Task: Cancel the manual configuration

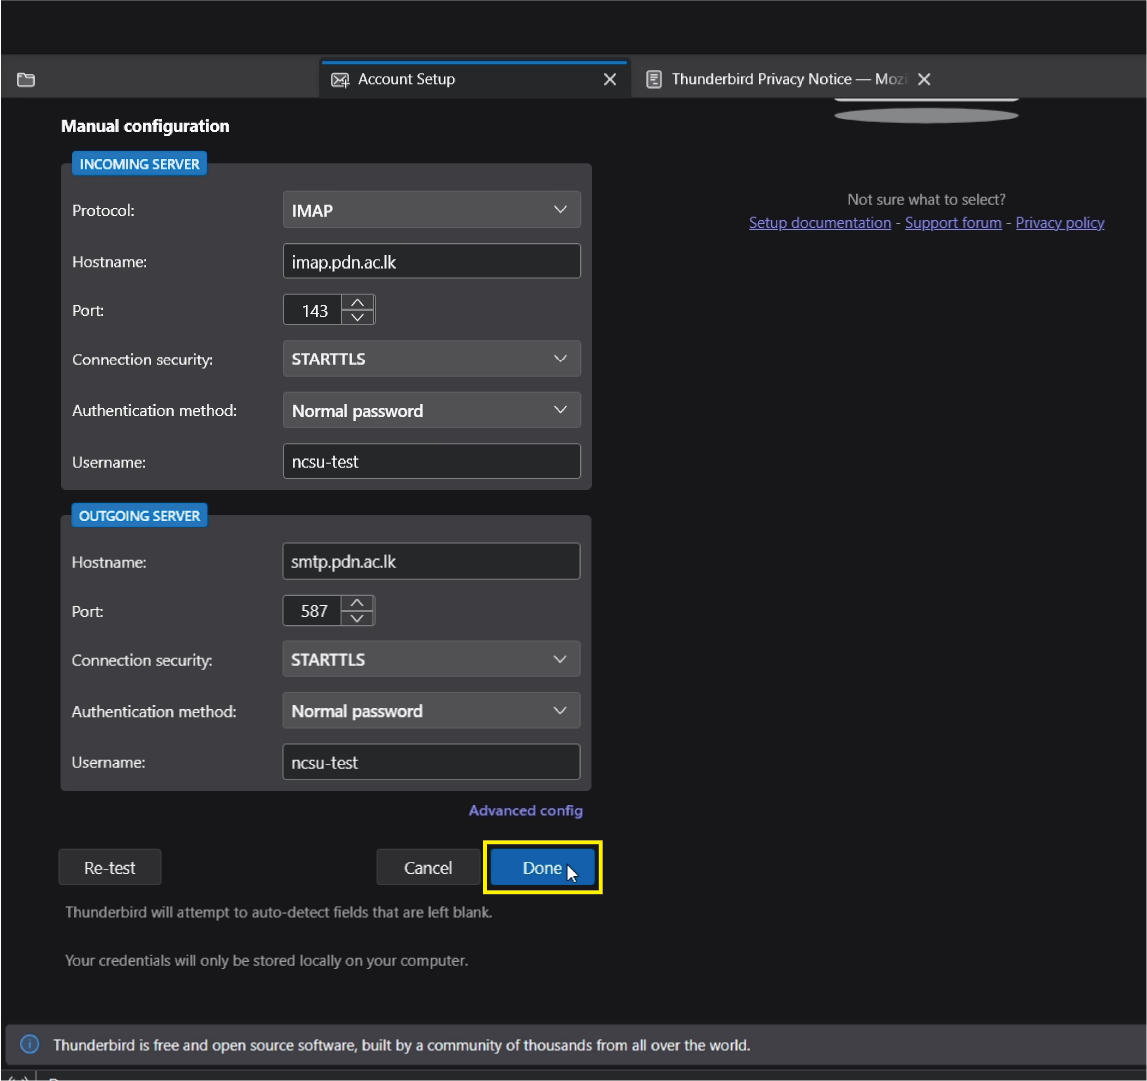Action: 428,868
